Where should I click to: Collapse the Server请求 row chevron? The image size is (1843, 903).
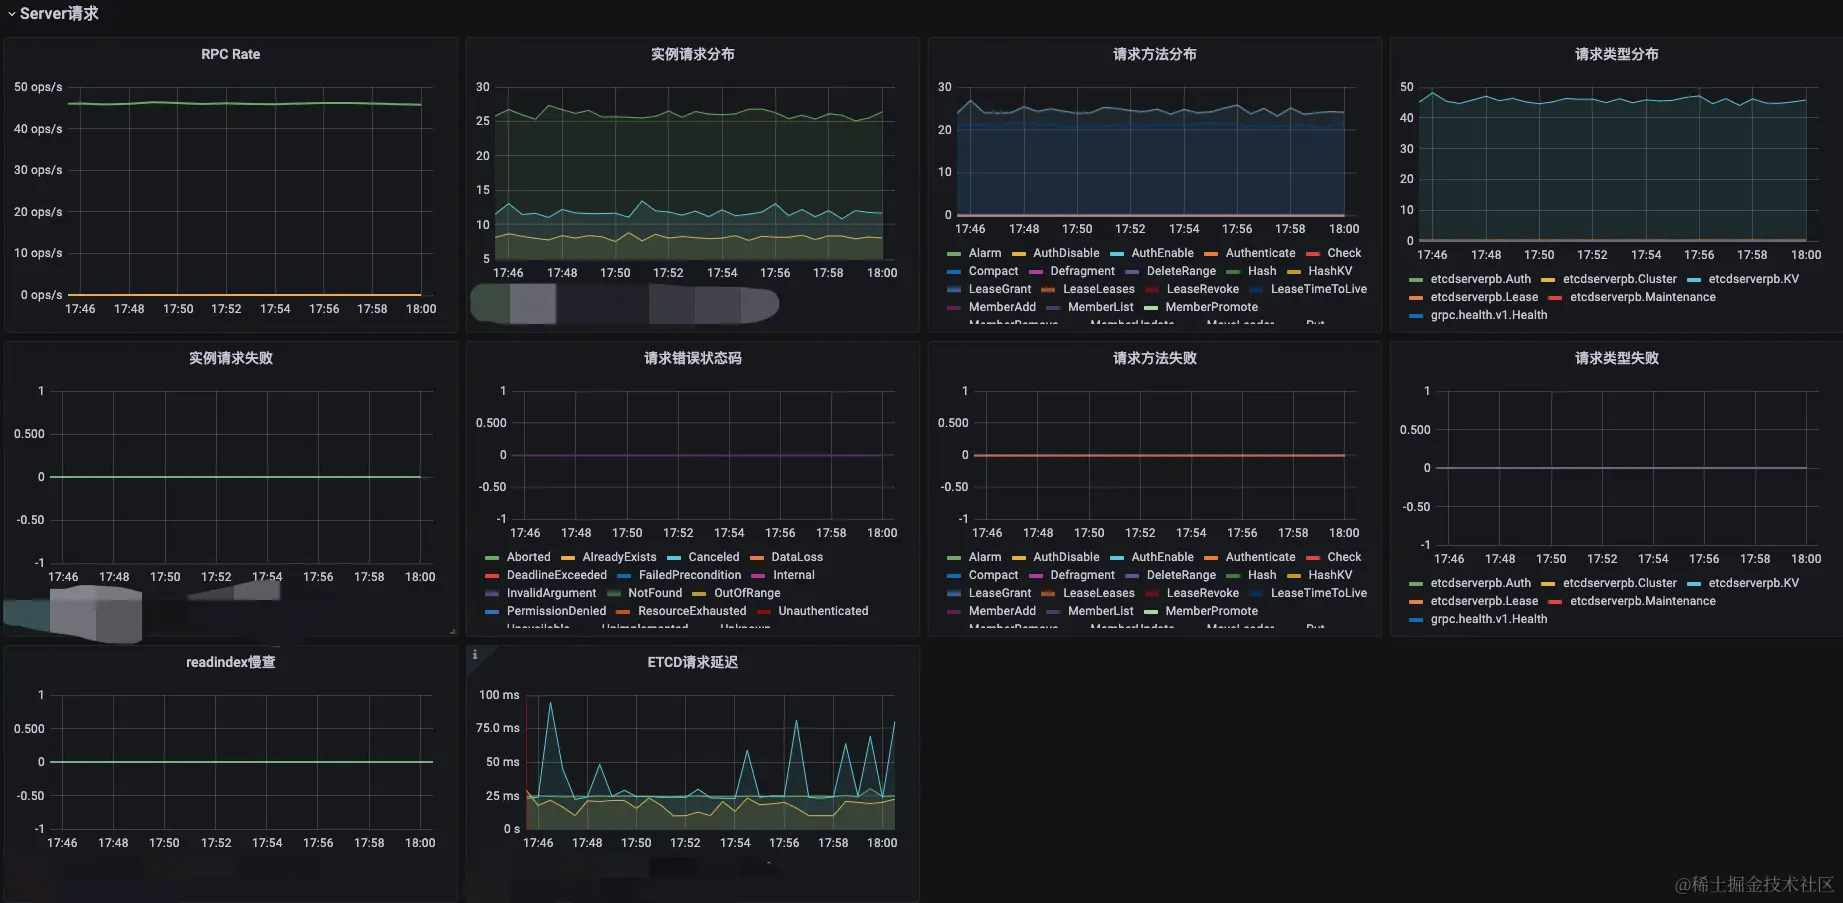pos(11,14)
